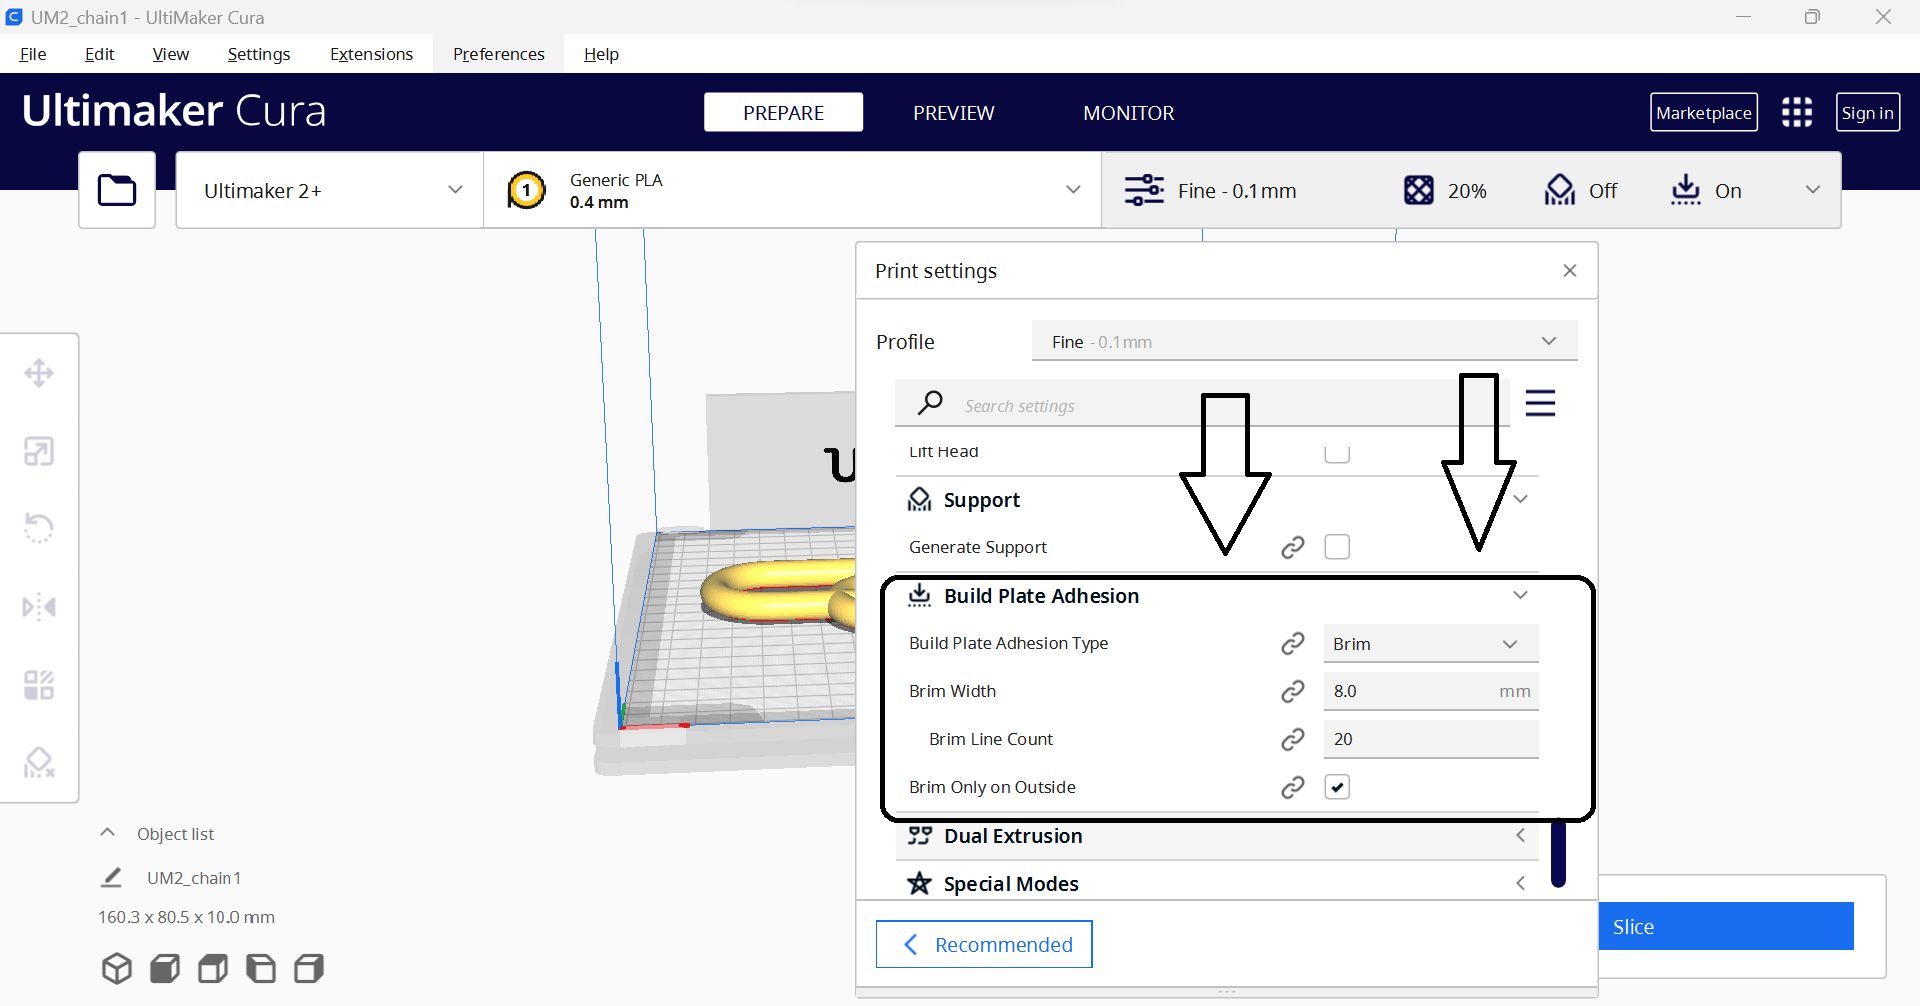Open the Ultimaker 2+ printer dropdown
1920x1006 pixels.
click(x=329, y=190)
